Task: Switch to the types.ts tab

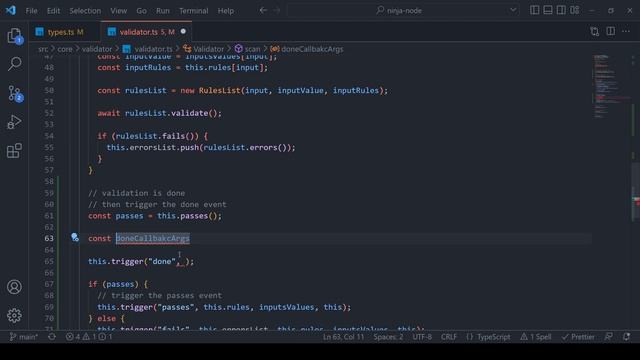Action: pyautogui.click(x=64, y=32)
